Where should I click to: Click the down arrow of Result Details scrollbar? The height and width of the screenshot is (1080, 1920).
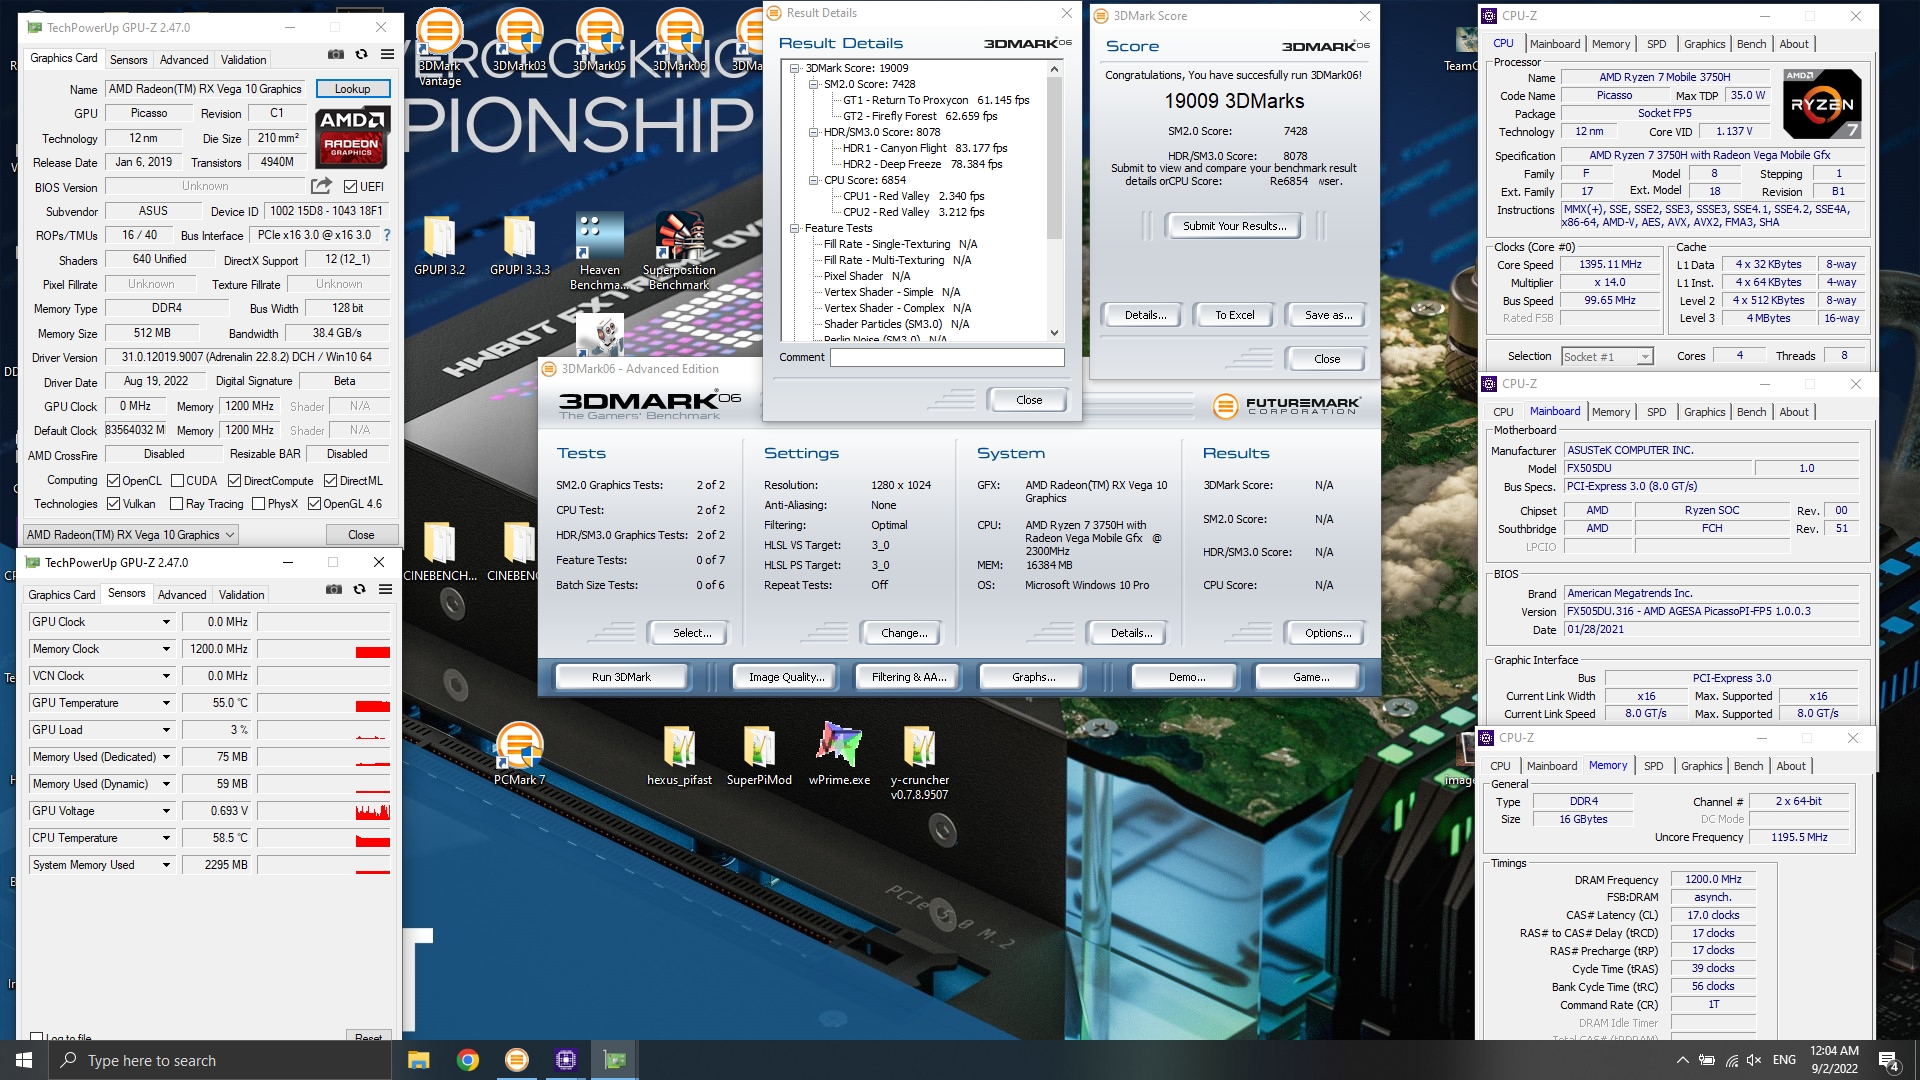pyautogui.click(x=1054, y=333)
